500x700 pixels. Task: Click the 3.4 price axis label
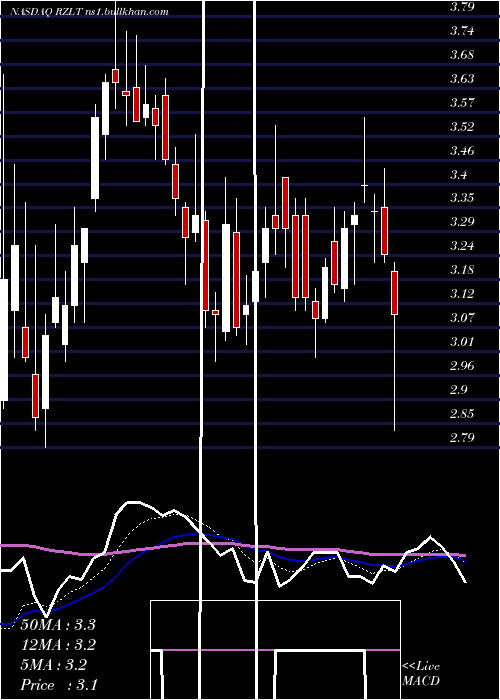[x=459, y=175]
